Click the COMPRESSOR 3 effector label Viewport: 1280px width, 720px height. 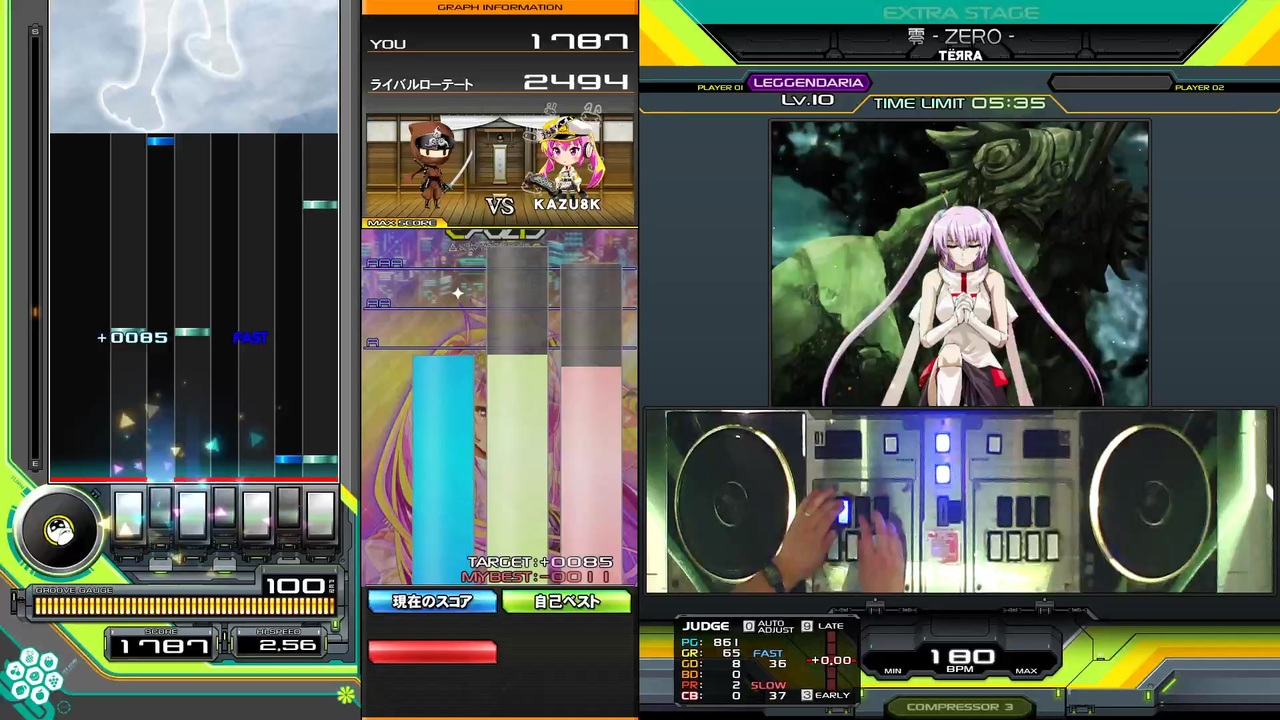click(959, 707)
